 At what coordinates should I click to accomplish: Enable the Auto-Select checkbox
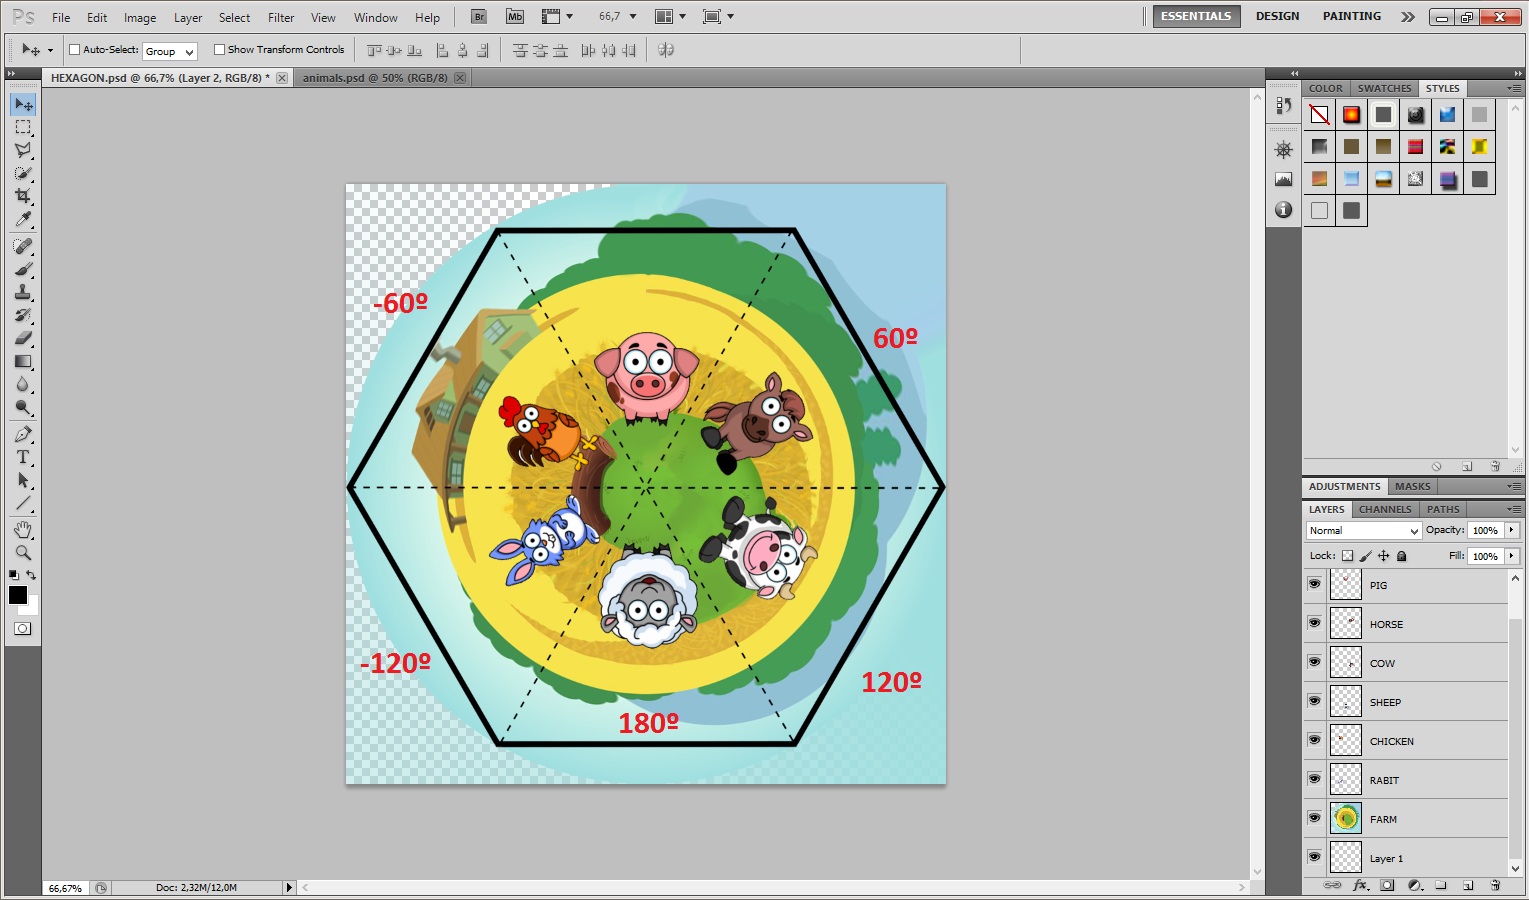74,50
